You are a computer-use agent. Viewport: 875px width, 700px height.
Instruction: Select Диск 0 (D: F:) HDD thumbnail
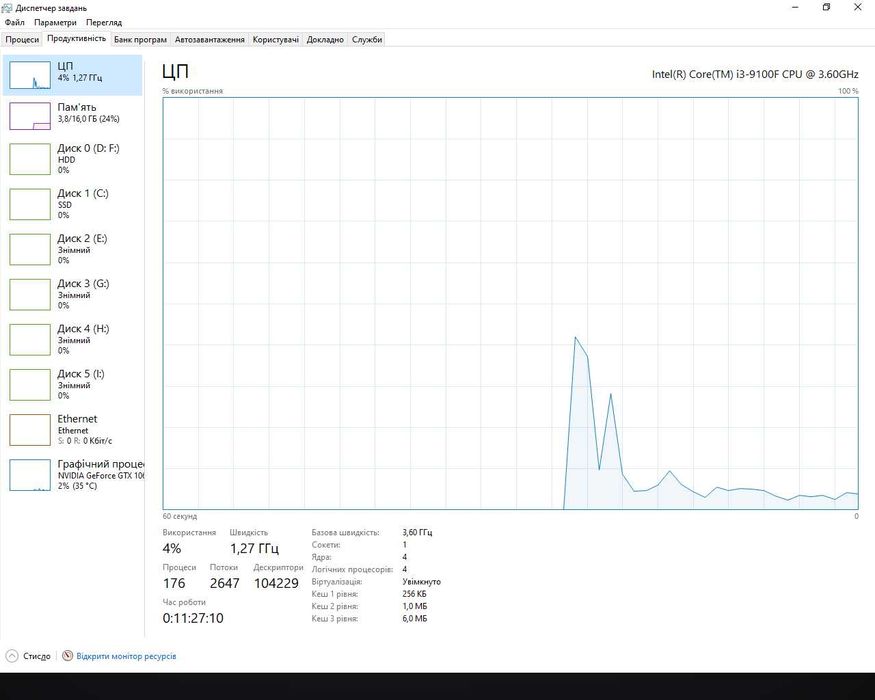[x=30, y=159]
